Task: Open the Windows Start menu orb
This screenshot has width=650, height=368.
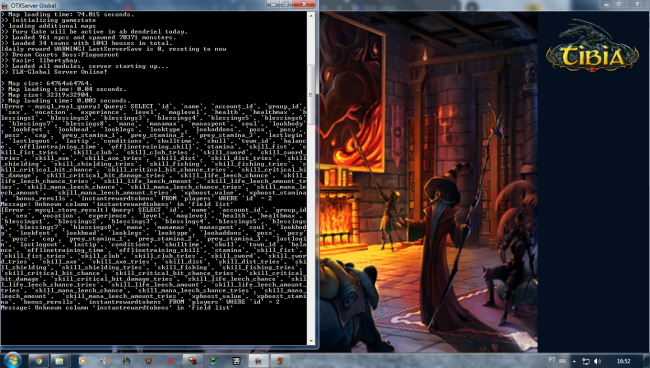Action: click(x=12, y=360)
